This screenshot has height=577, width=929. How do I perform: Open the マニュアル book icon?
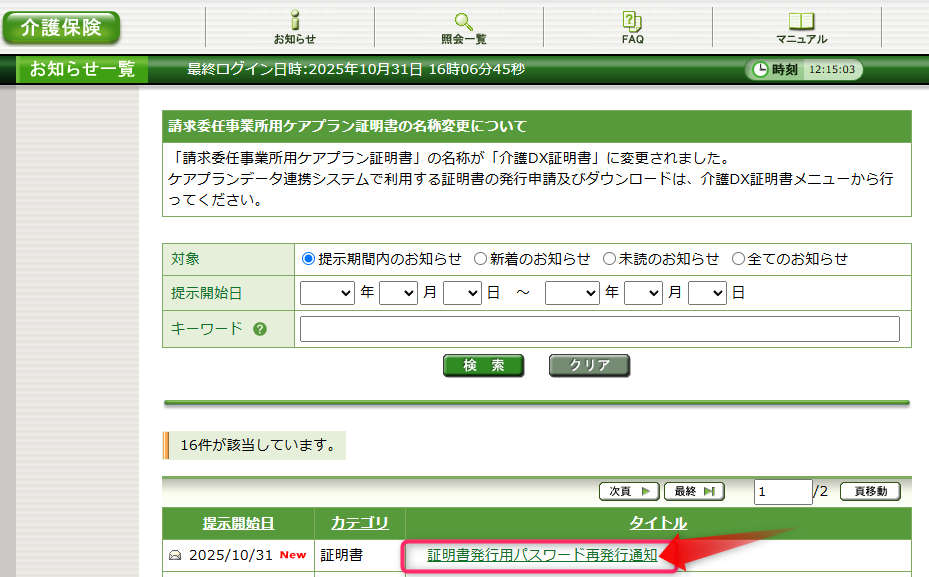[x=801, y=21]
